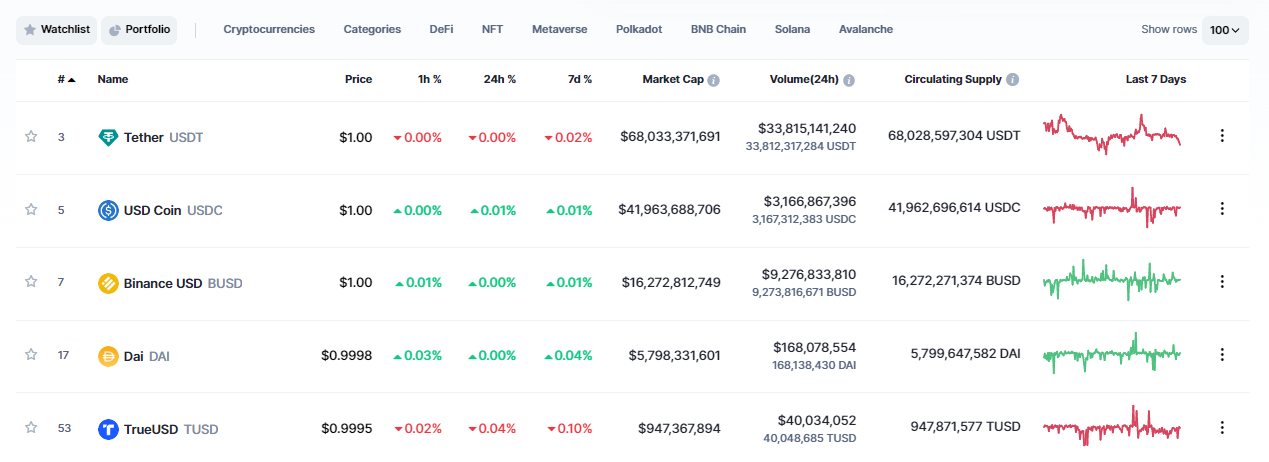The width and height of the screenshot is (1269, 462).
Task: Click the USD Coin logo icon
Action: (x=108, y=210)
